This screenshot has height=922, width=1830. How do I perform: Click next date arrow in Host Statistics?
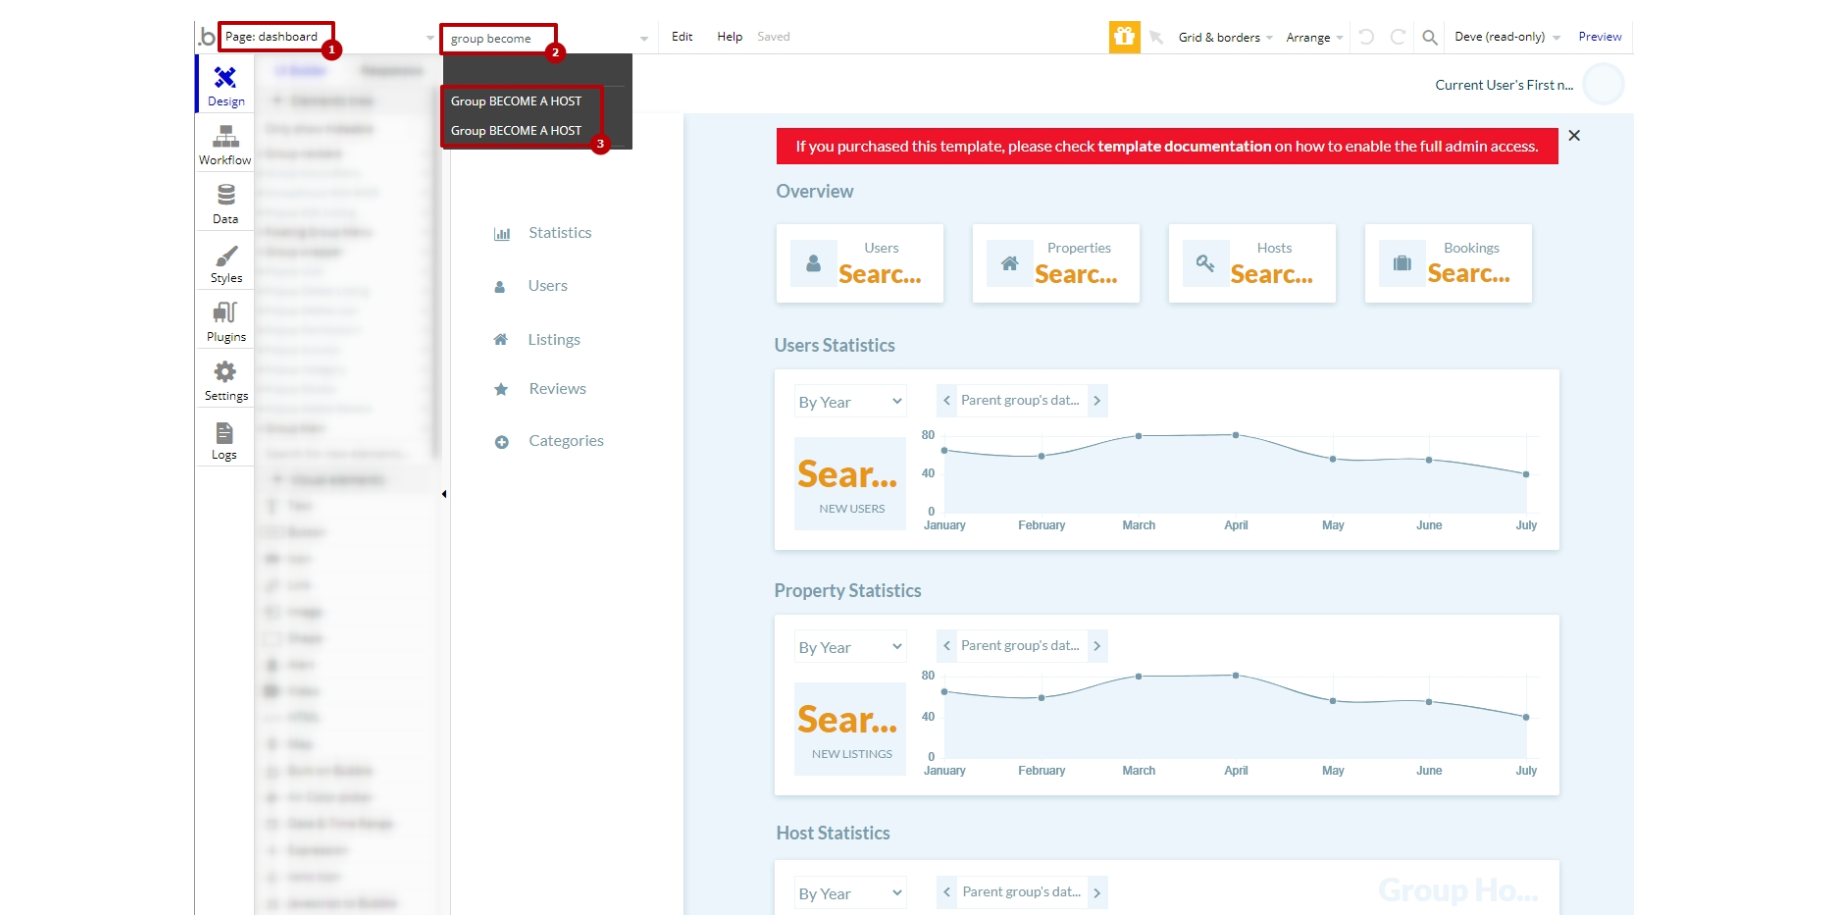tap(1097, 892)
